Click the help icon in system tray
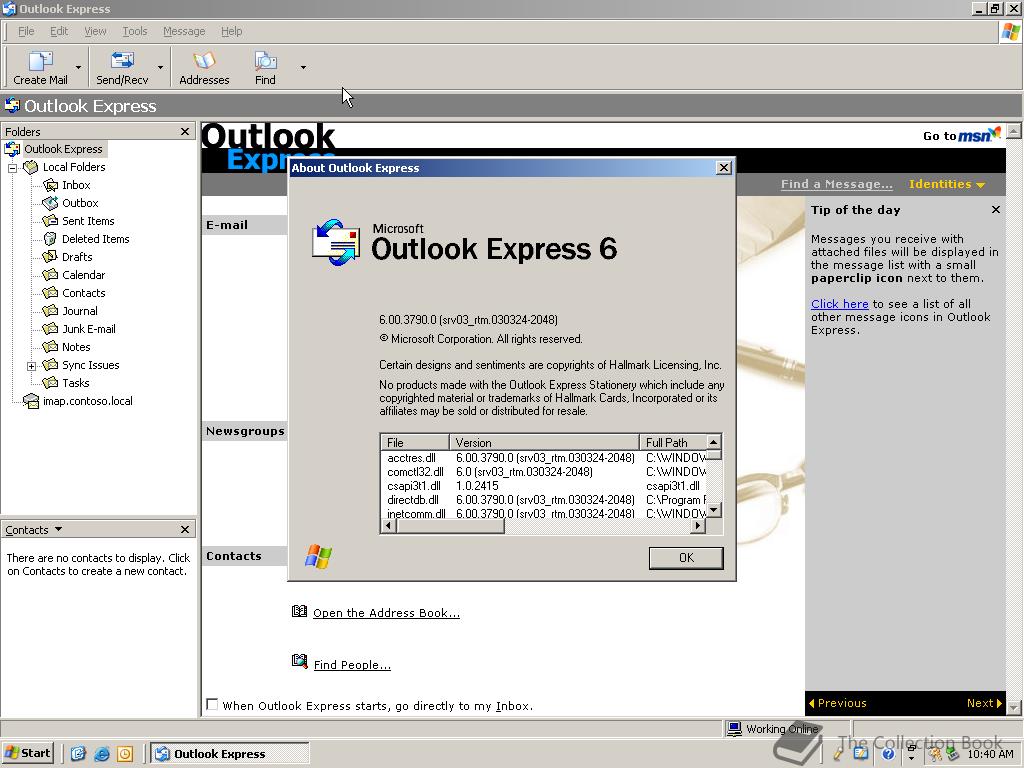Image resolution: width=1024 pixels, height=768 pixels. (888, 754)
